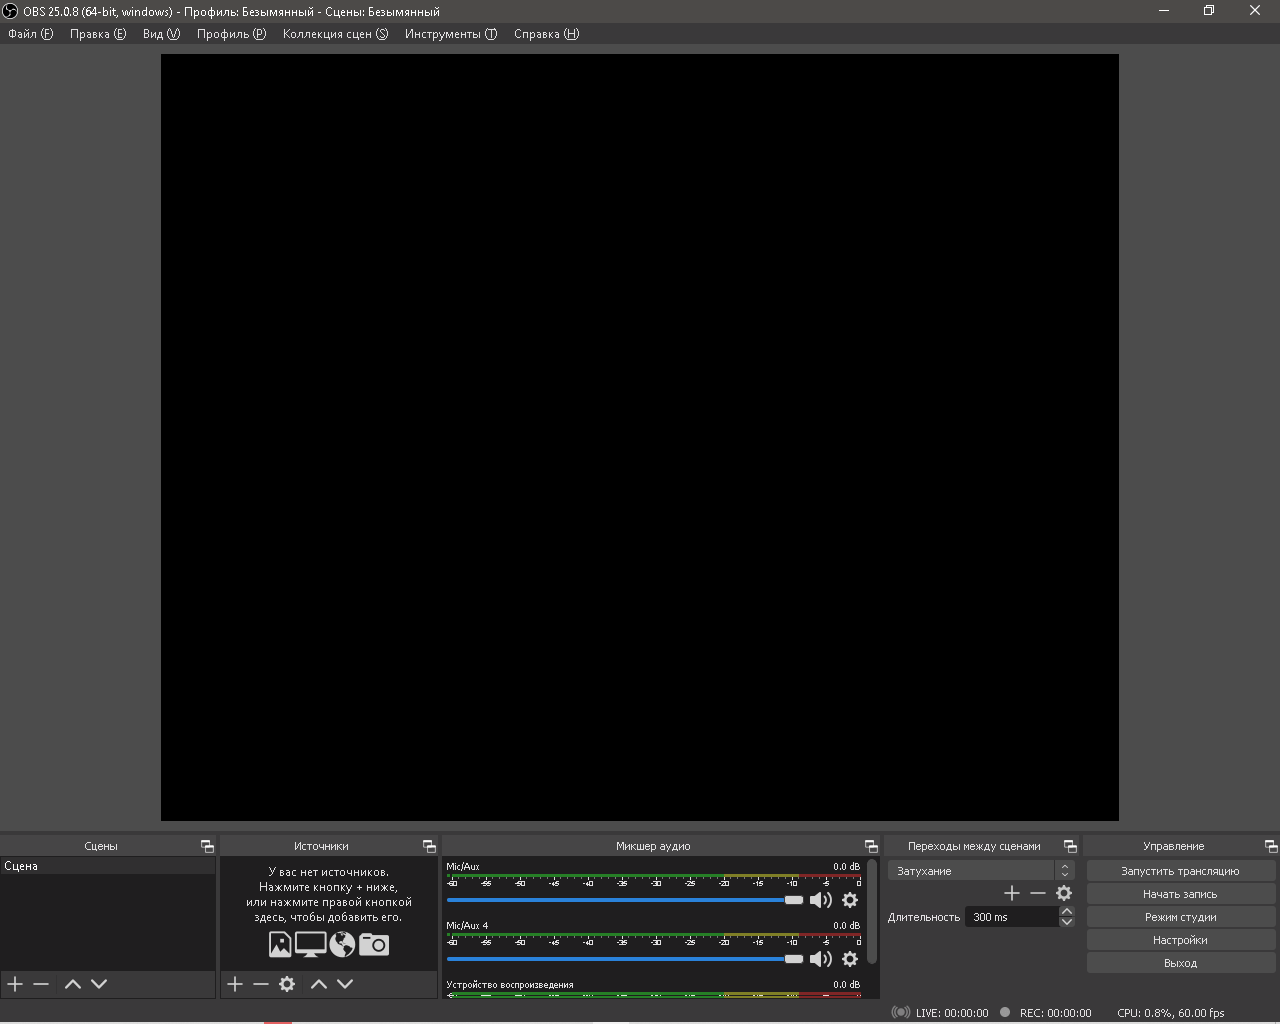Image resolution: width=1280 pixels, height=1024 pixels.
Task: Restore down the OBS window
Action: pos(1209,11)
